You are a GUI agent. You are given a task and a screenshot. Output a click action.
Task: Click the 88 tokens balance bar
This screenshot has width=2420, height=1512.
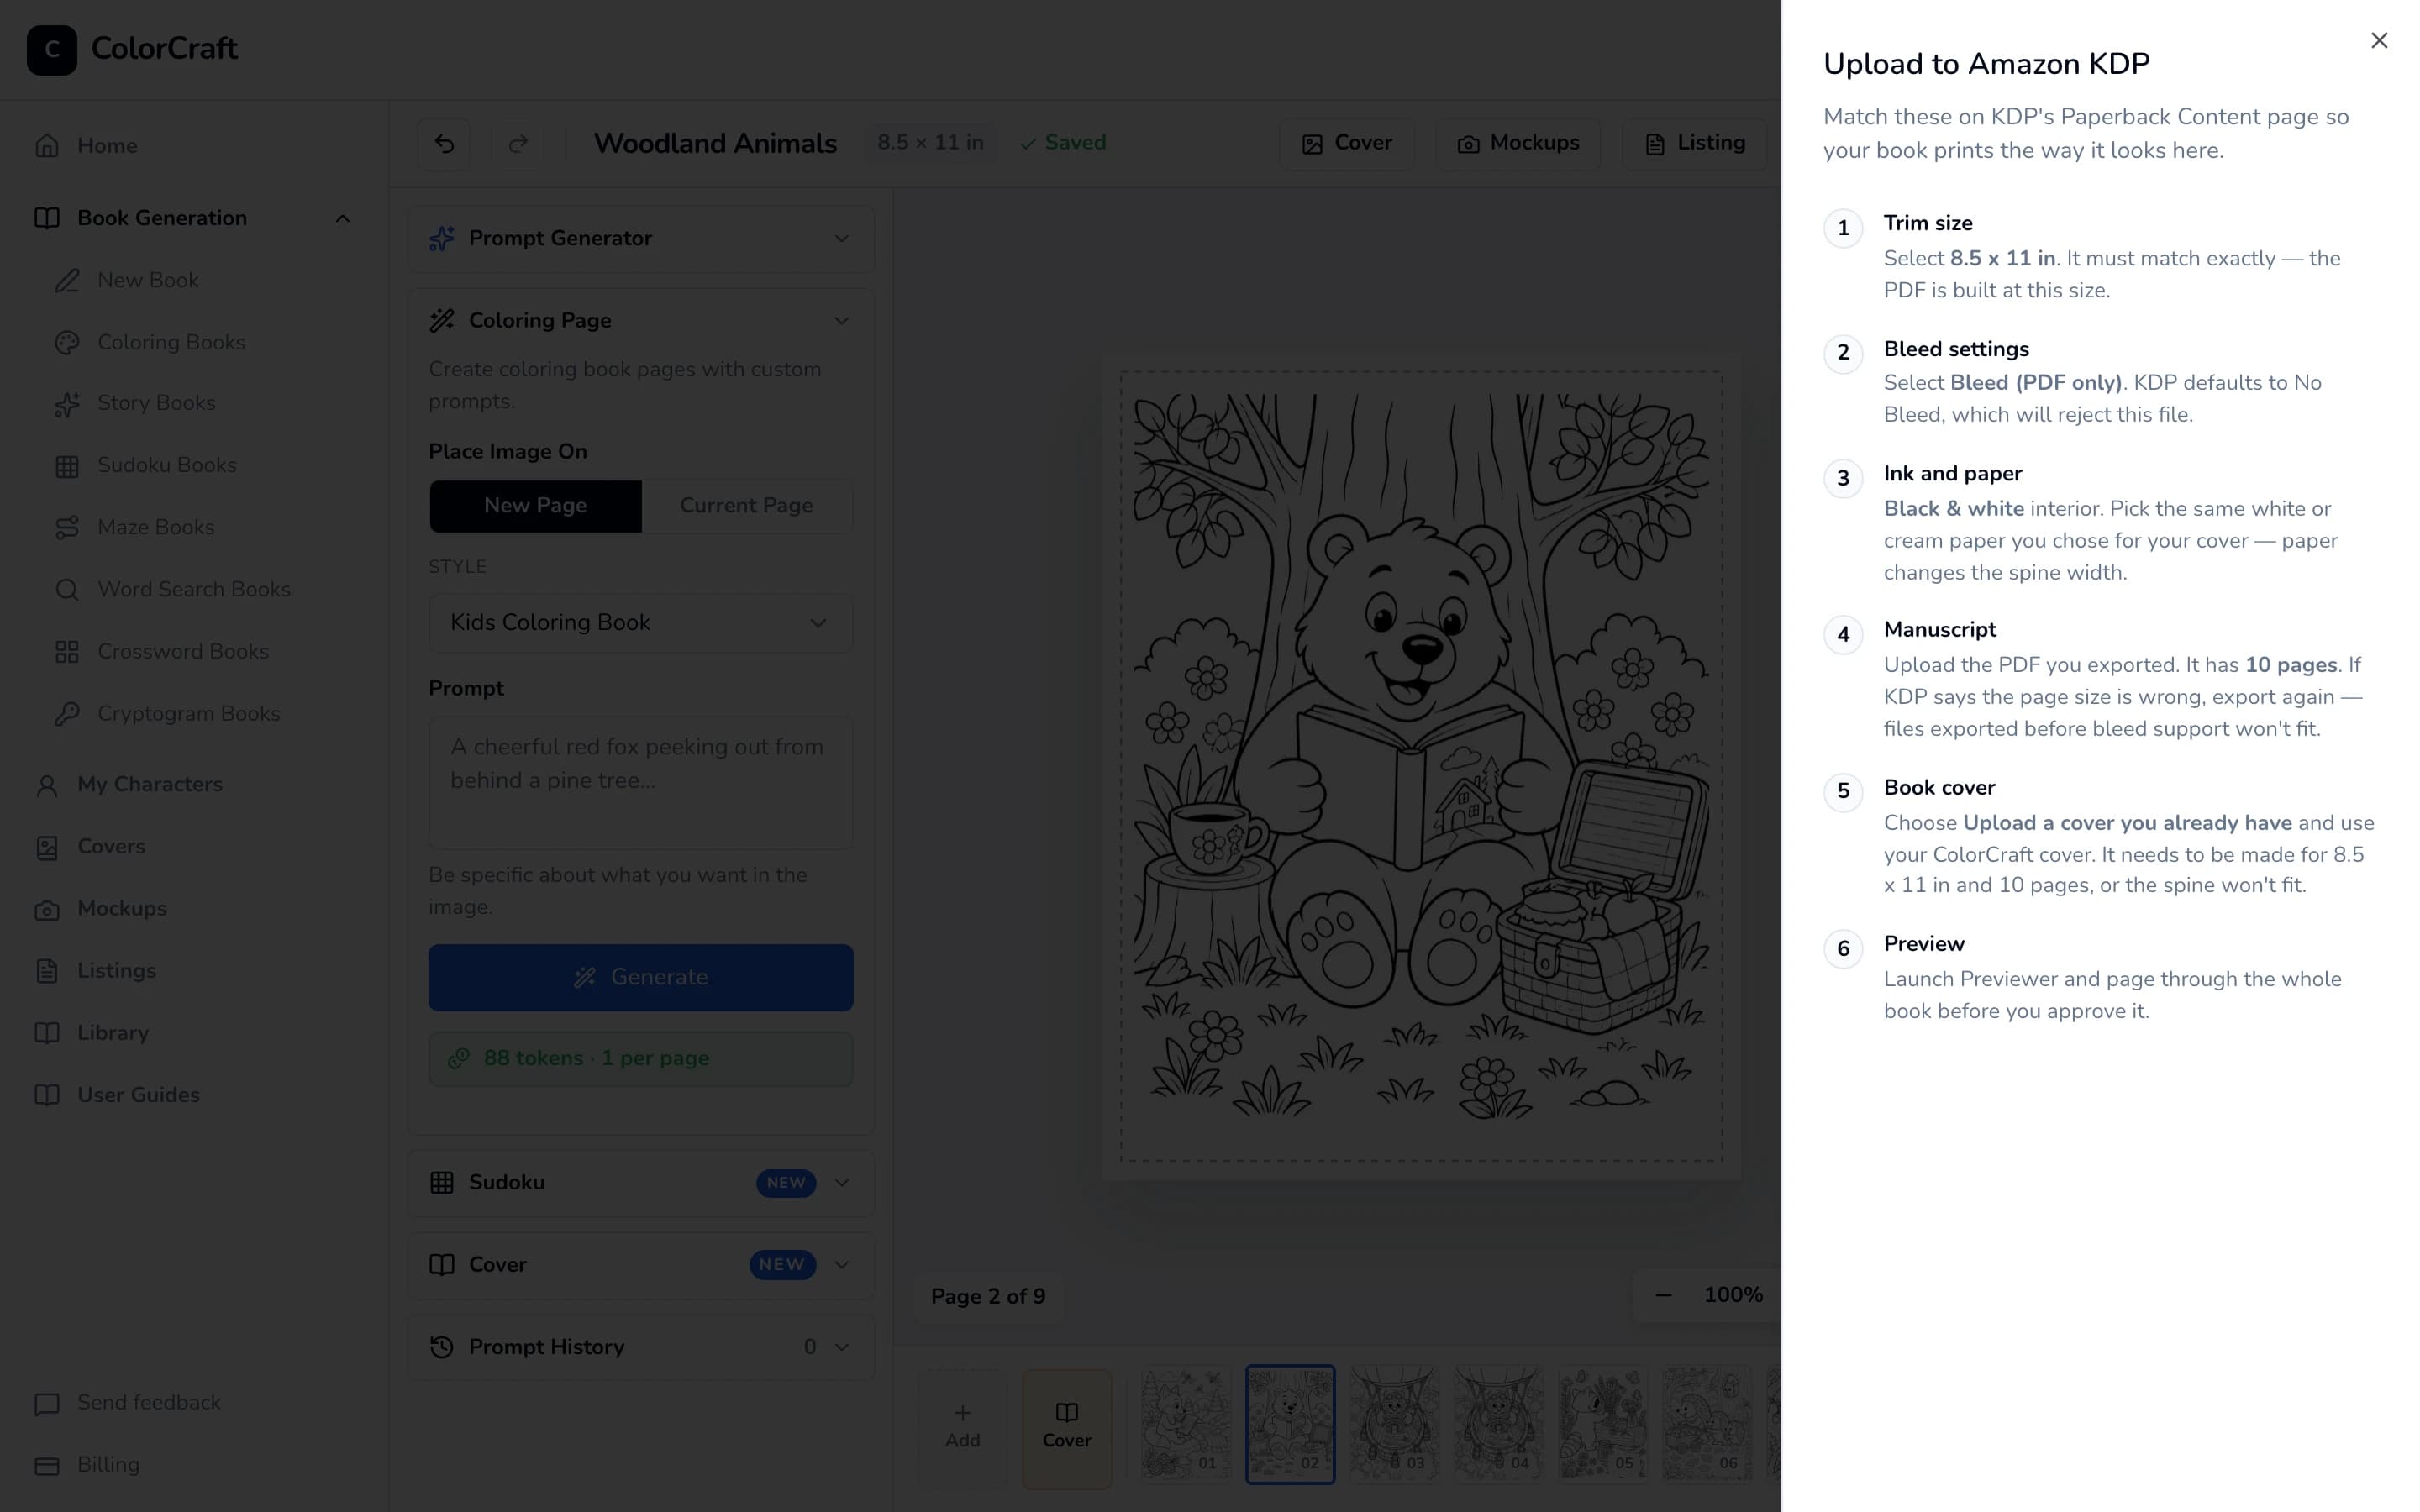641,1059
